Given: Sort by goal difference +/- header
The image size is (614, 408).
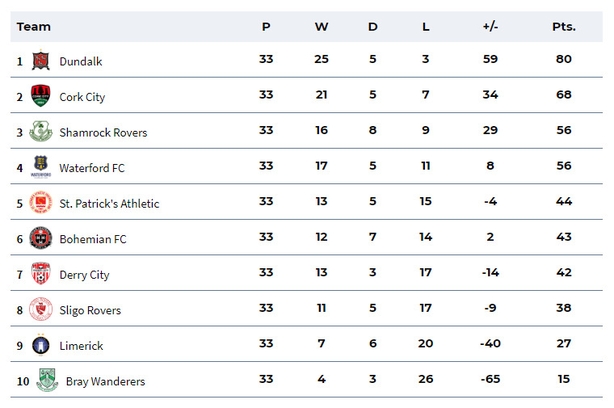Looking at the screenshot, I should tap(490, 27).
